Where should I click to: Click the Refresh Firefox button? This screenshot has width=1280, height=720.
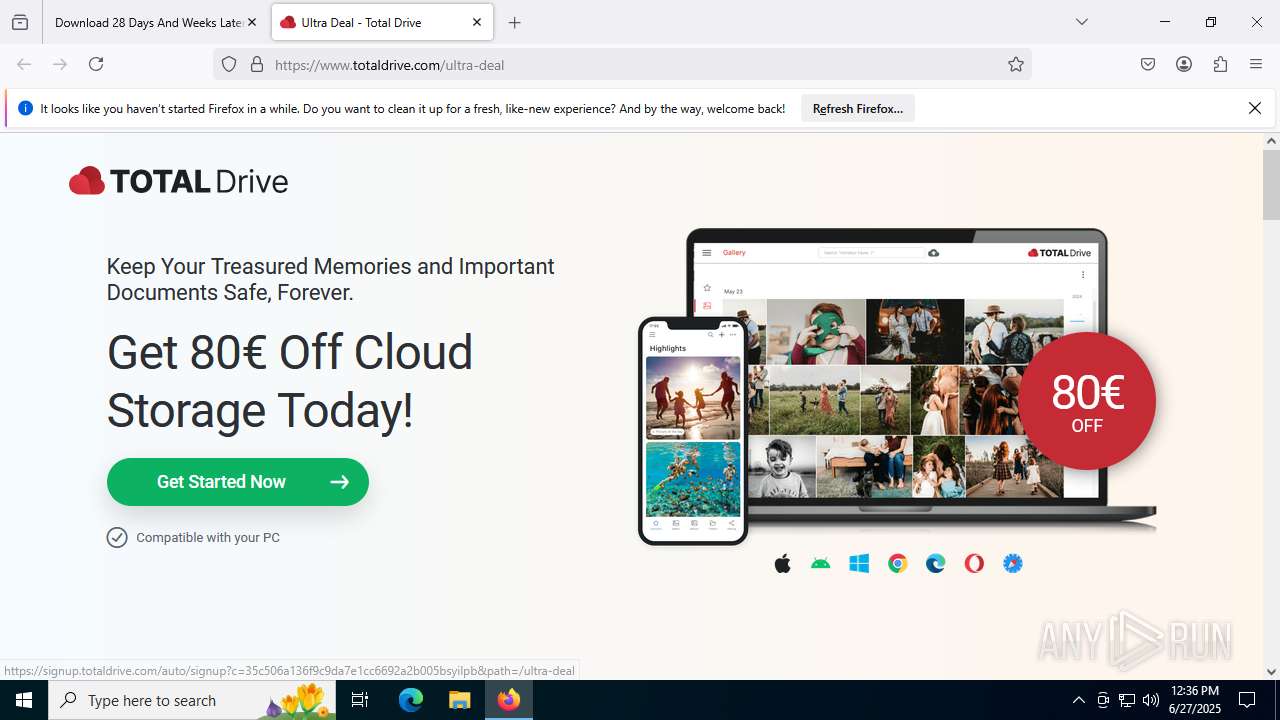click(x=858, y=108)
